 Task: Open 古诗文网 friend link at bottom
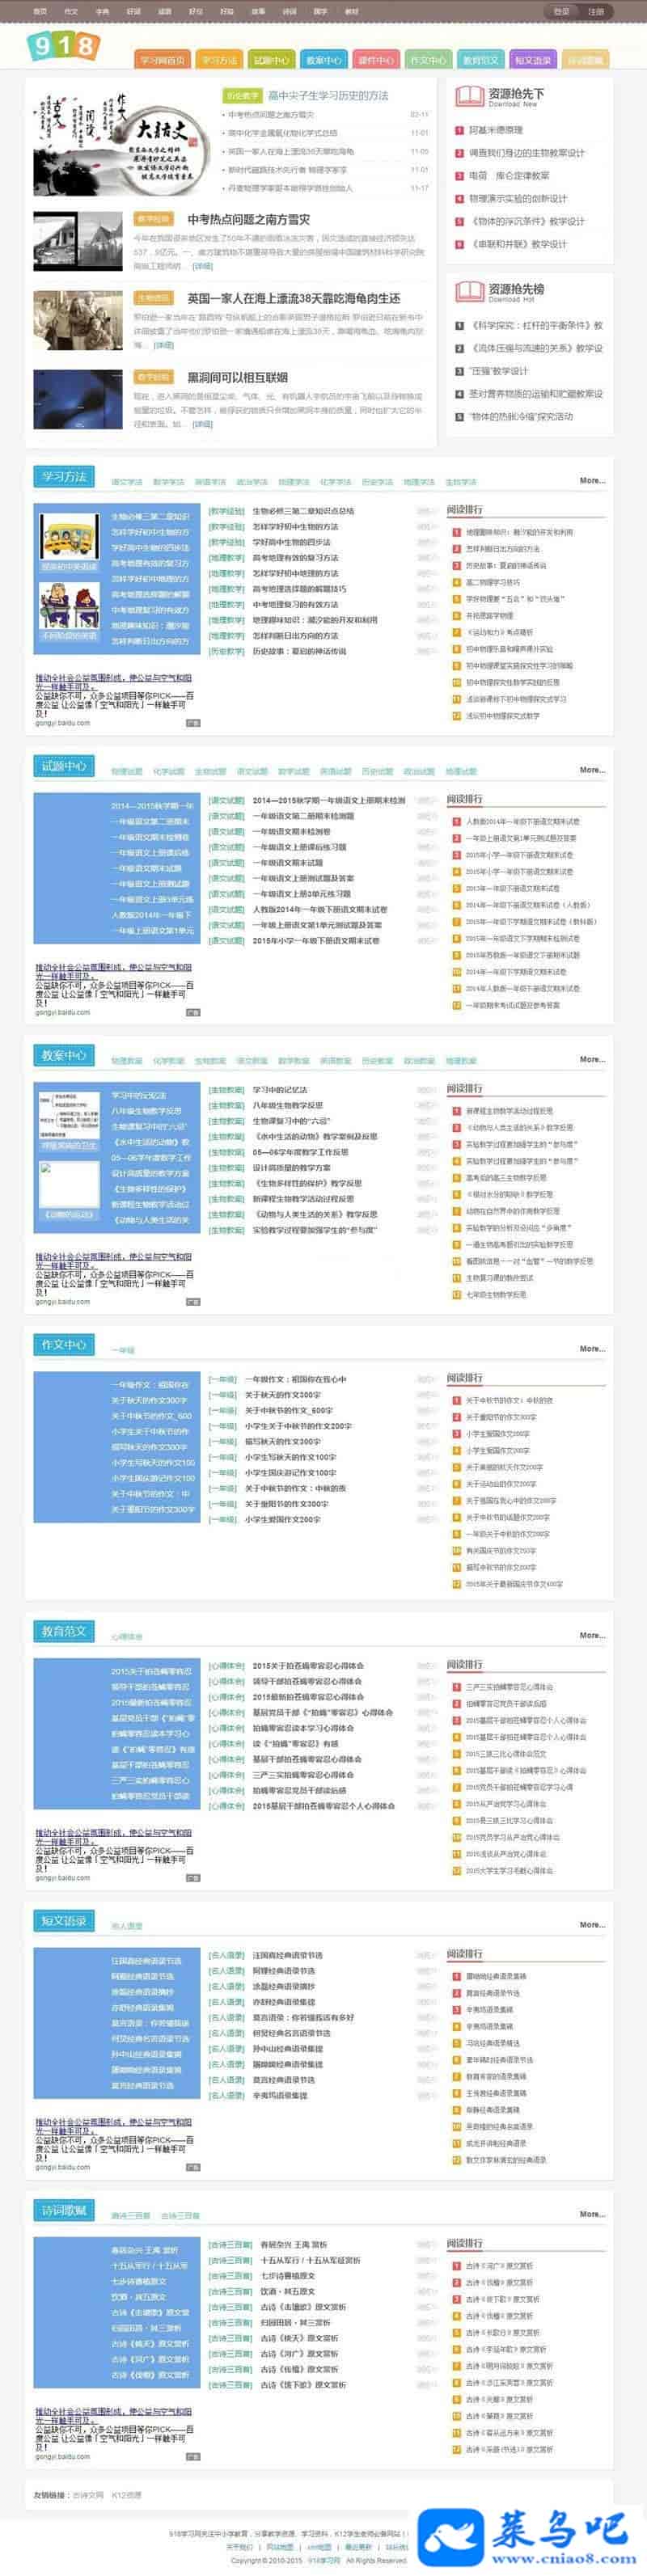click(87, 2494)
